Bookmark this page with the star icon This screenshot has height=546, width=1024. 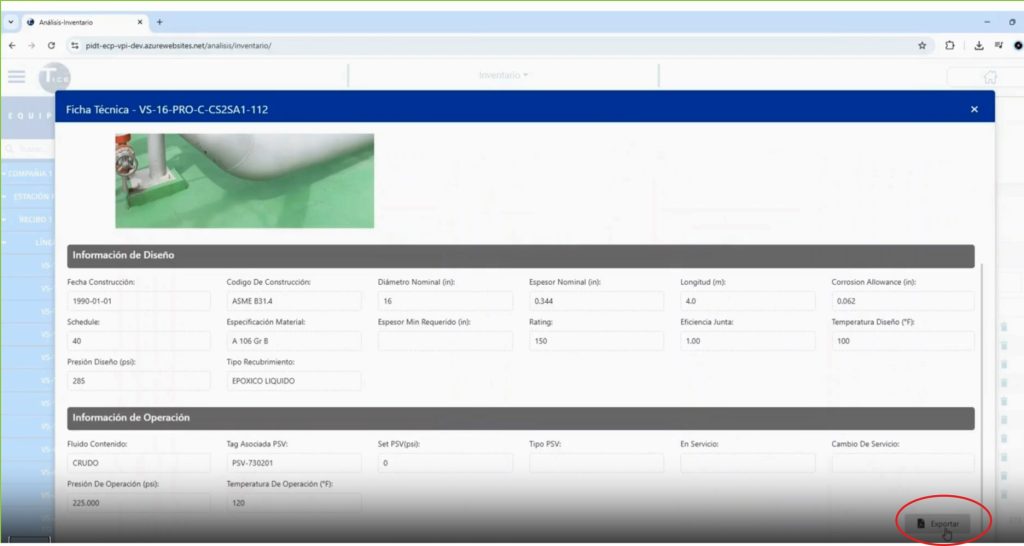921,45
